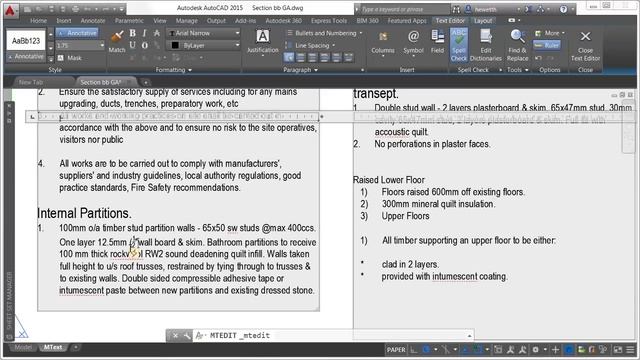Image resolution: width=640 pixels, height=360 pixels.
Task: Click the Match formatting brush
Action: (117, 42)
